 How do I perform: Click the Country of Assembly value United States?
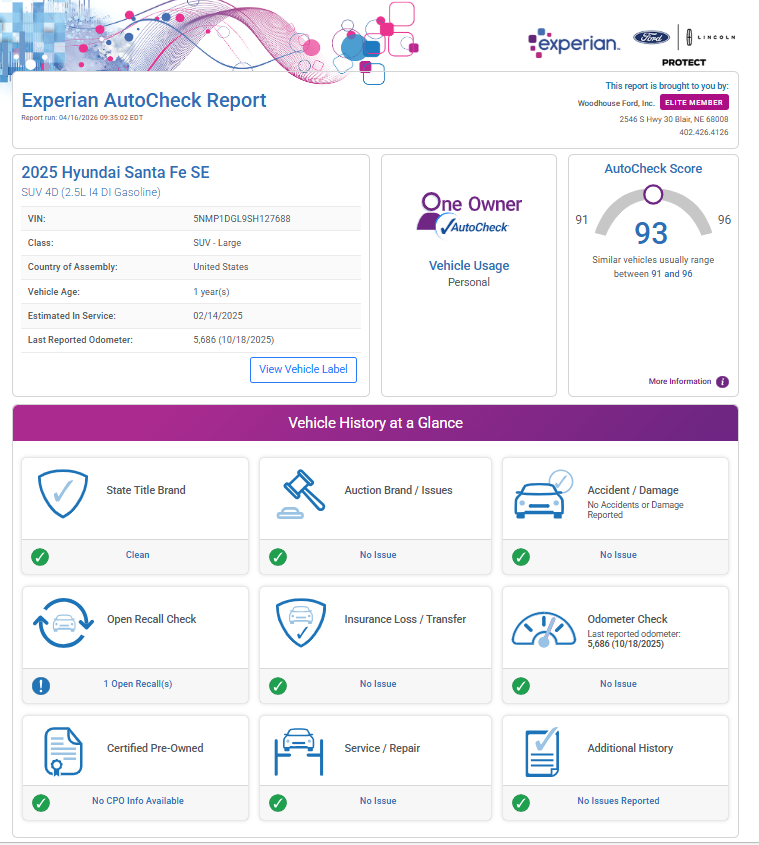[x=221, y=267]
